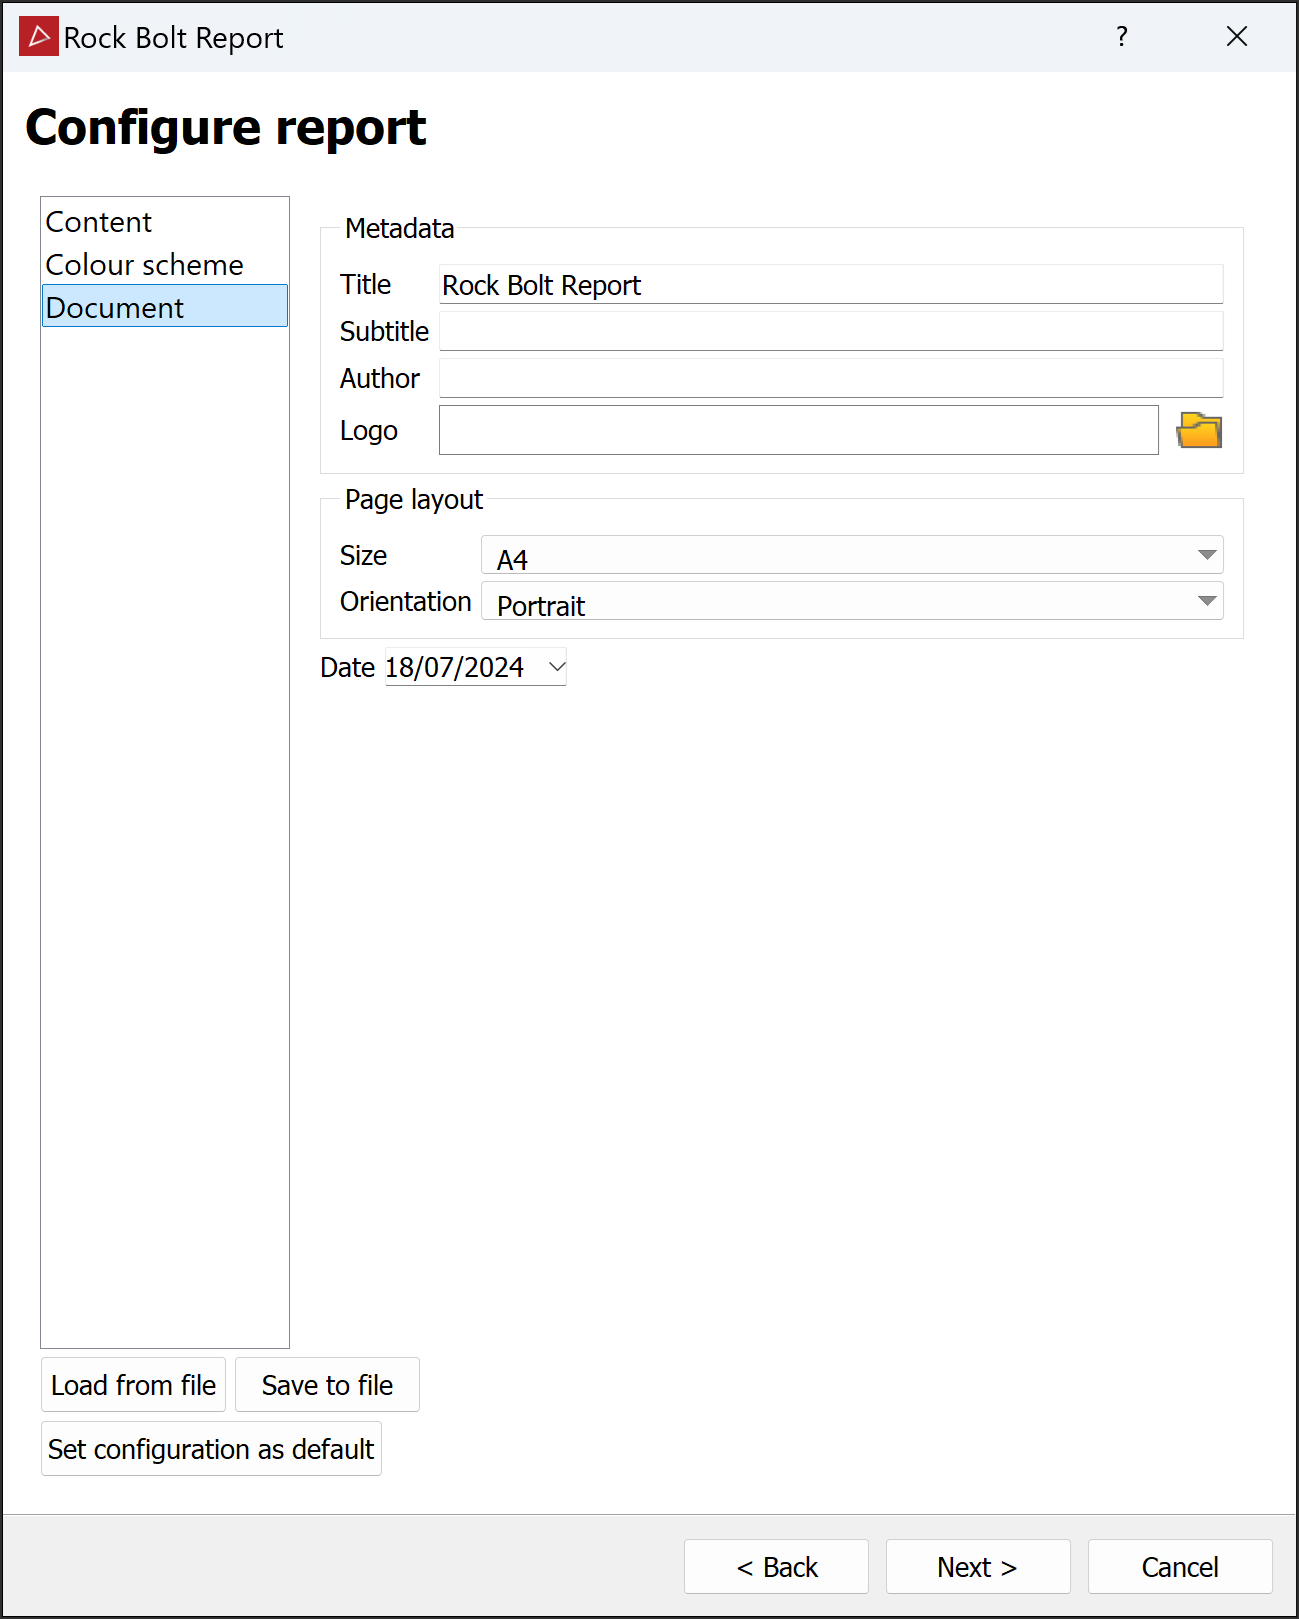Open the Date picker dropdown arrow
1299x1619 pixels.
click(x=557, y=667)
